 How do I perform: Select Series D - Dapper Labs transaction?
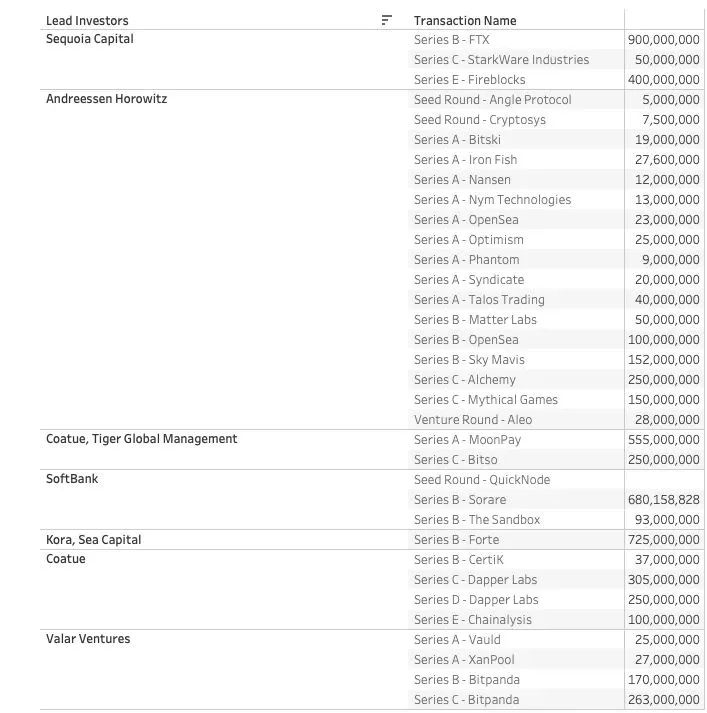click(x=476, y=600)
